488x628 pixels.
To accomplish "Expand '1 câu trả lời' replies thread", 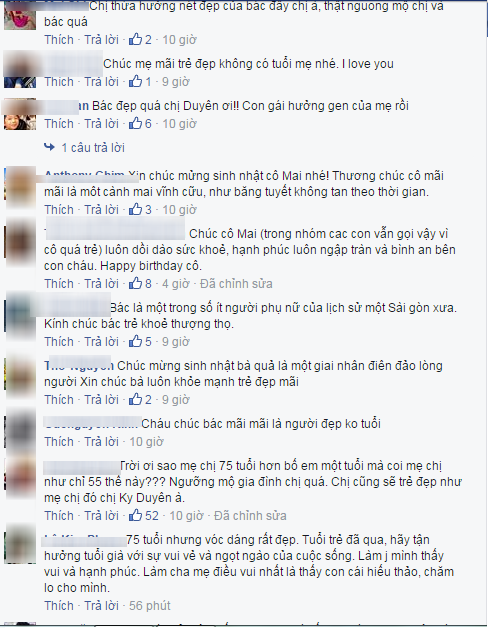I will click(x=93, y=148).
